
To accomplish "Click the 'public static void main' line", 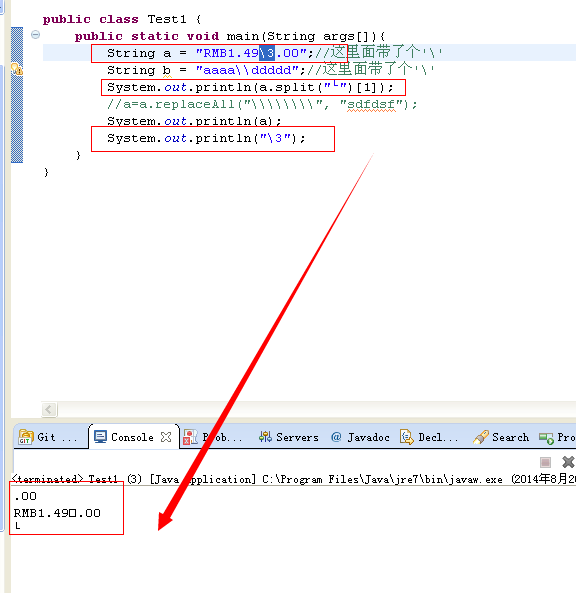I will [230, 36].
